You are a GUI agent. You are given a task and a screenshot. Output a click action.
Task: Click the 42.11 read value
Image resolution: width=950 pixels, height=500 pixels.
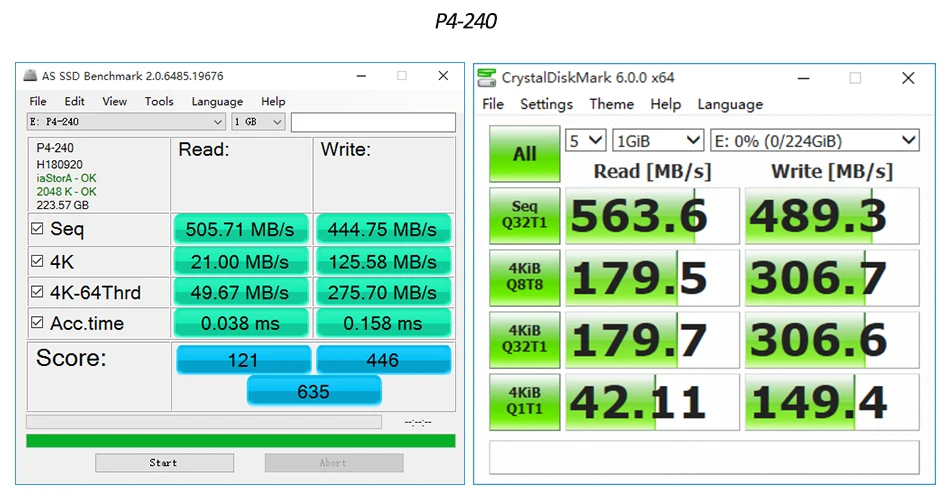(x=652, y=402)
